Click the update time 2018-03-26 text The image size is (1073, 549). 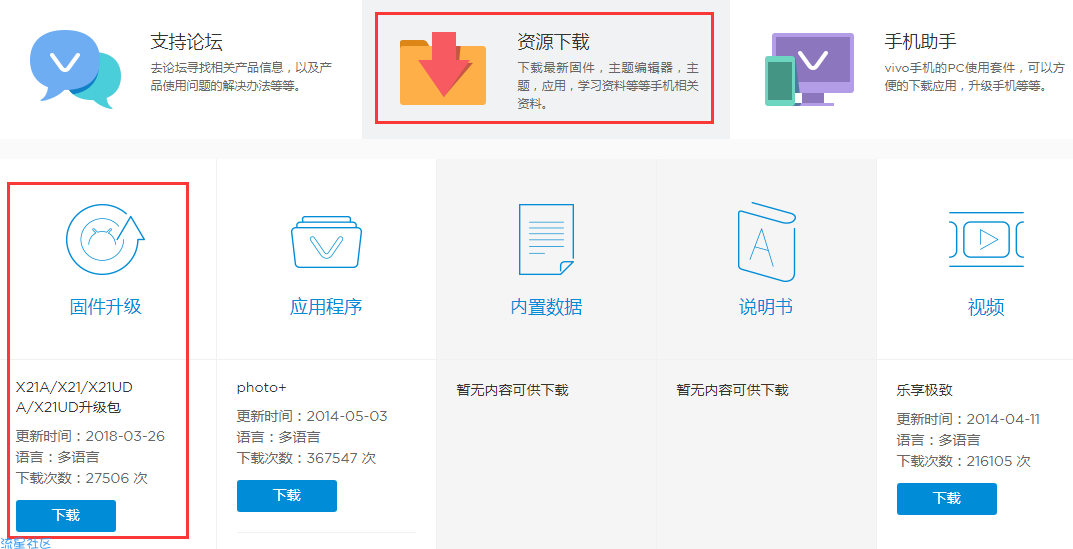pyautogui.click(x=90, y=436)
